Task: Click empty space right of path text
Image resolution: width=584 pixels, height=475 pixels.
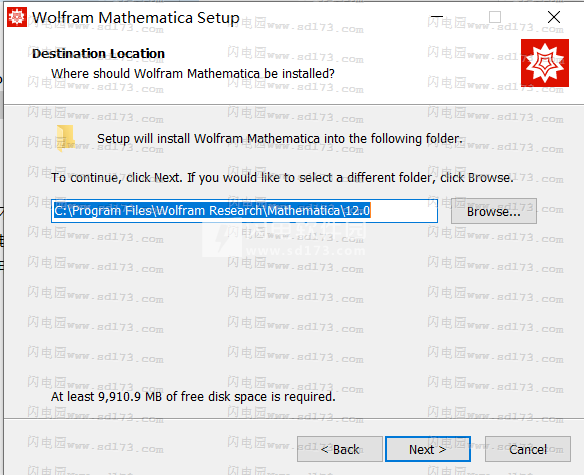Action: click(404, 211)
